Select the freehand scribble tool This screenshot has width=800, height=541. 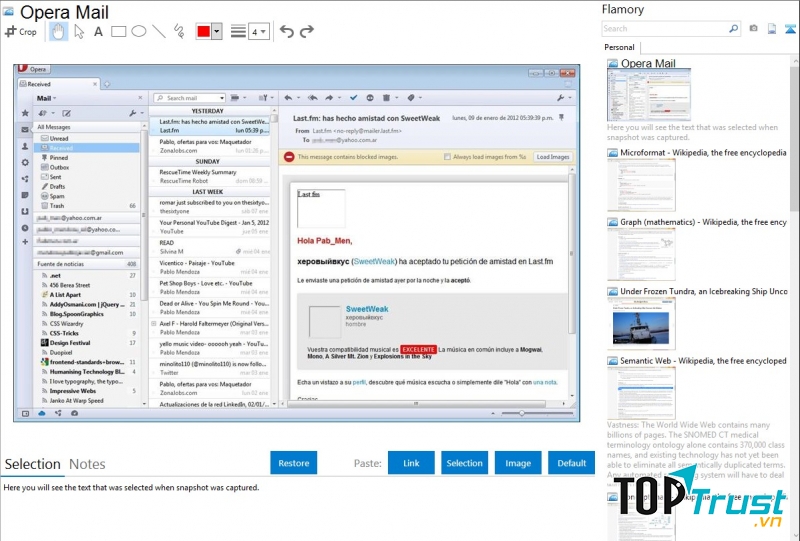[x=179, y=32]
